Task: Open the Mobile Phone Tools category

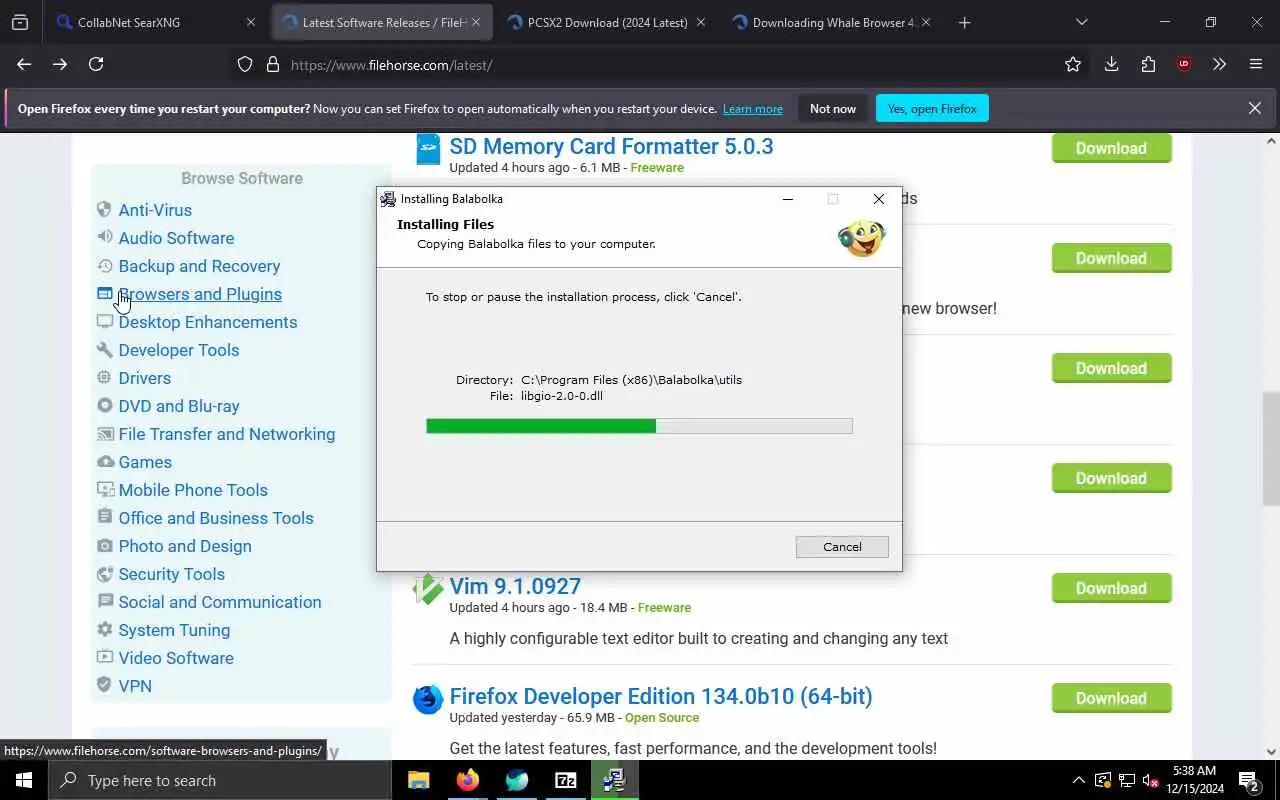Action: coord(193,490)
